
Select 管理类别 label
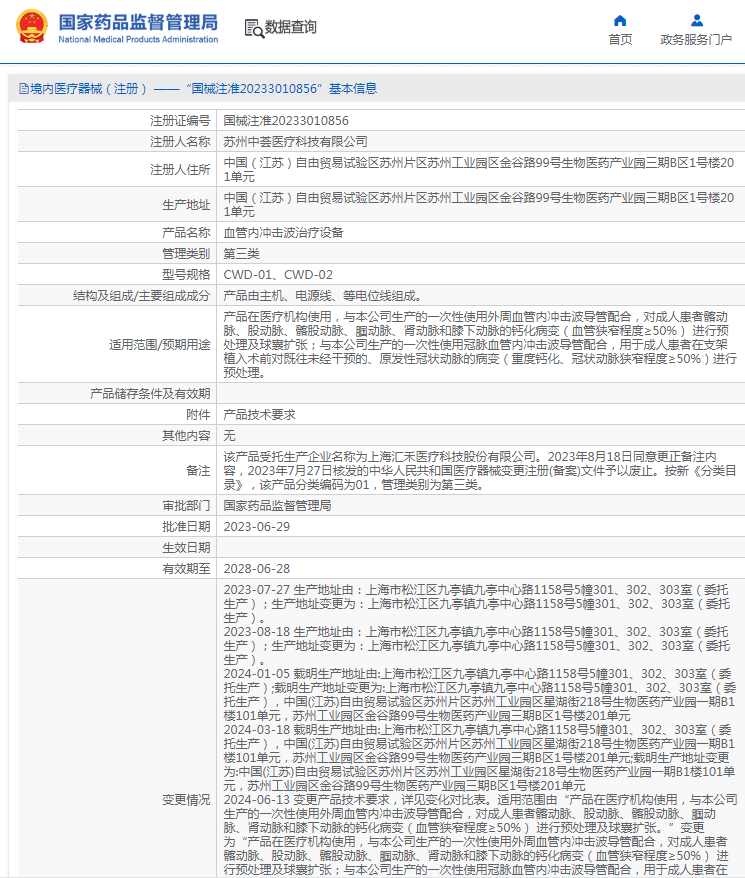(186, 254)
